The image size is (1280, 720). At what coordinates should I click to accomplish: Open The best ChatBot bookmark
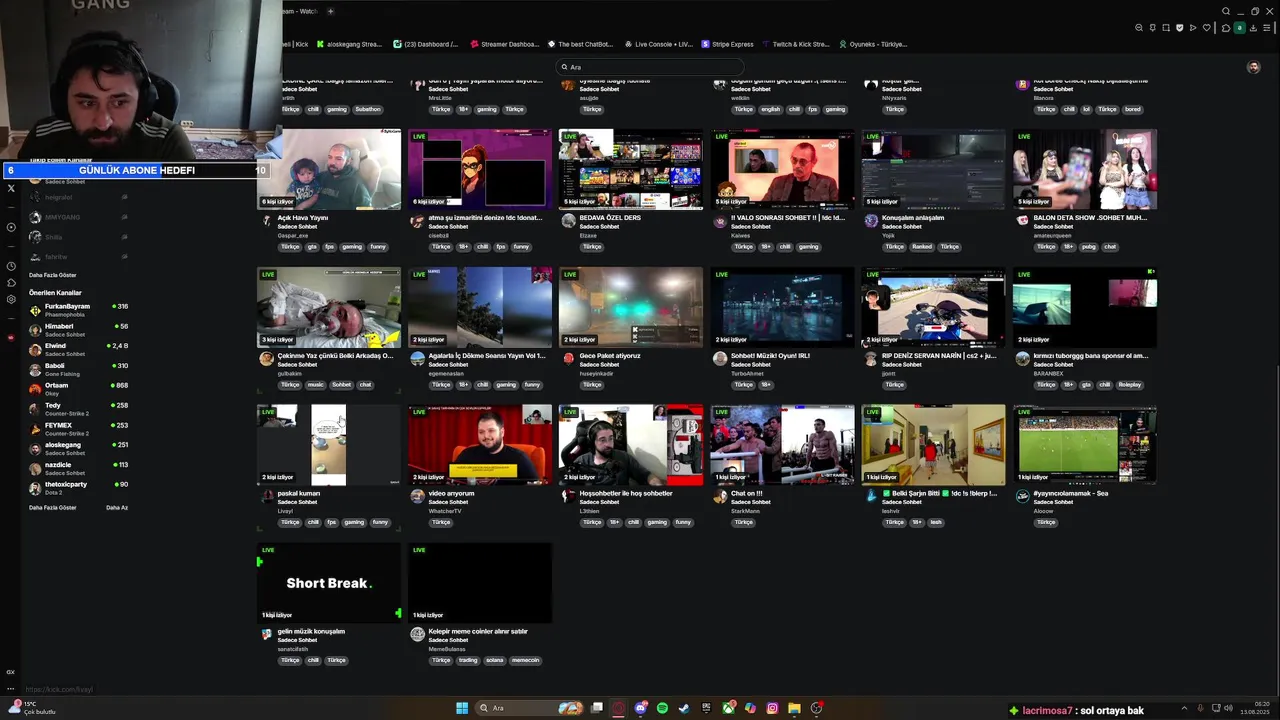(580, 44)
